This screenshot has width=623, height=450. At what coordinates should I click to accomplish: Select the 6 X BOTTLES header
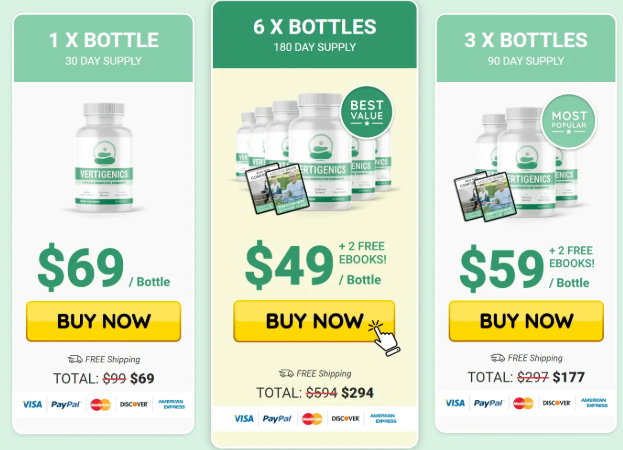314,35
